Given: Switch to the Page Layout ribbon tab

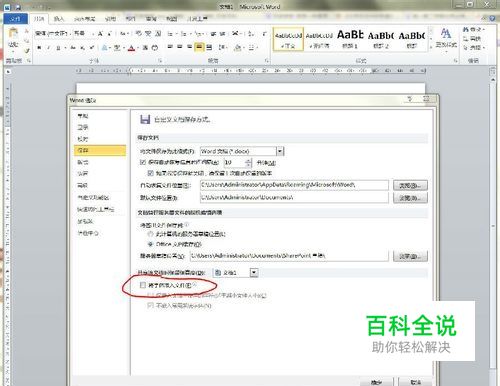Looking at the screenshot, I should point(85,19).
